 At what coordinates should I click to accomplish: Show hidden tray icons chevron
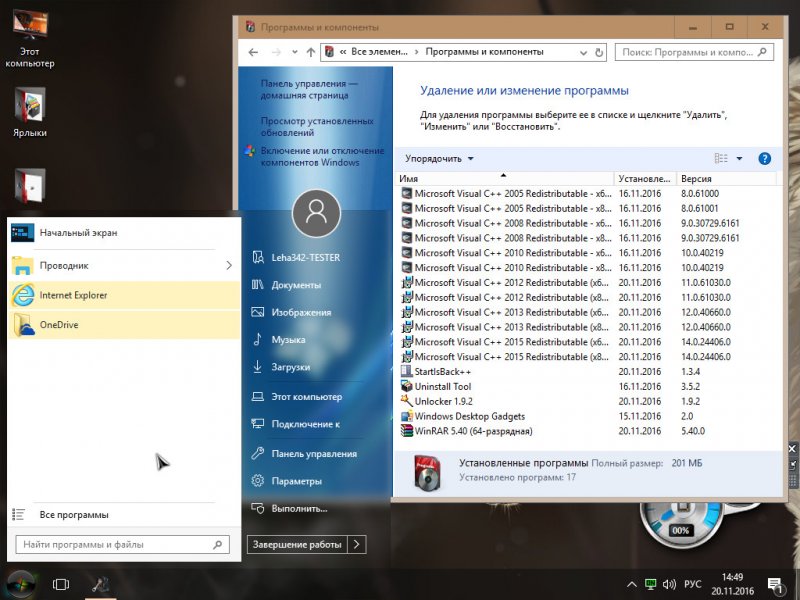point(632,584)
